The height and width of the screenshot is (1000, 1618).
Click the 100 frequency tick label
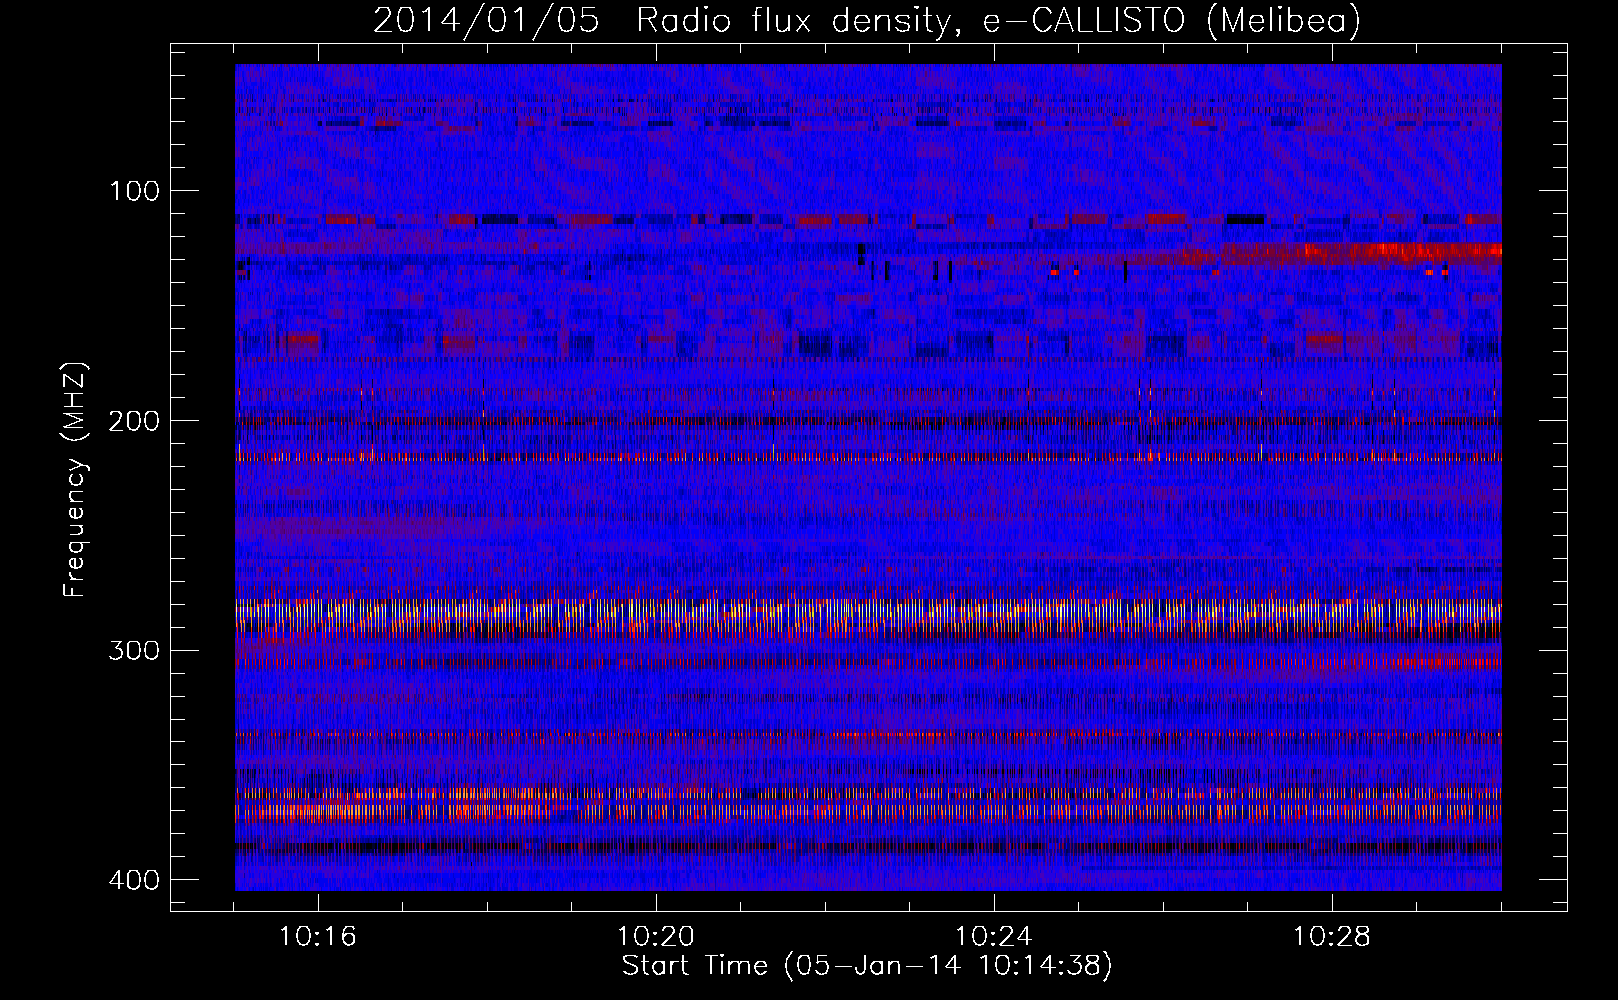tap(133, 191)
